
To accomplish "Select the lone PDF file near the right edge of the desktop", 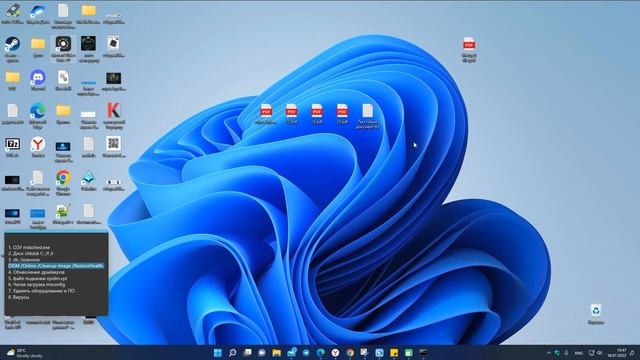I will click(x=469, y=44).
